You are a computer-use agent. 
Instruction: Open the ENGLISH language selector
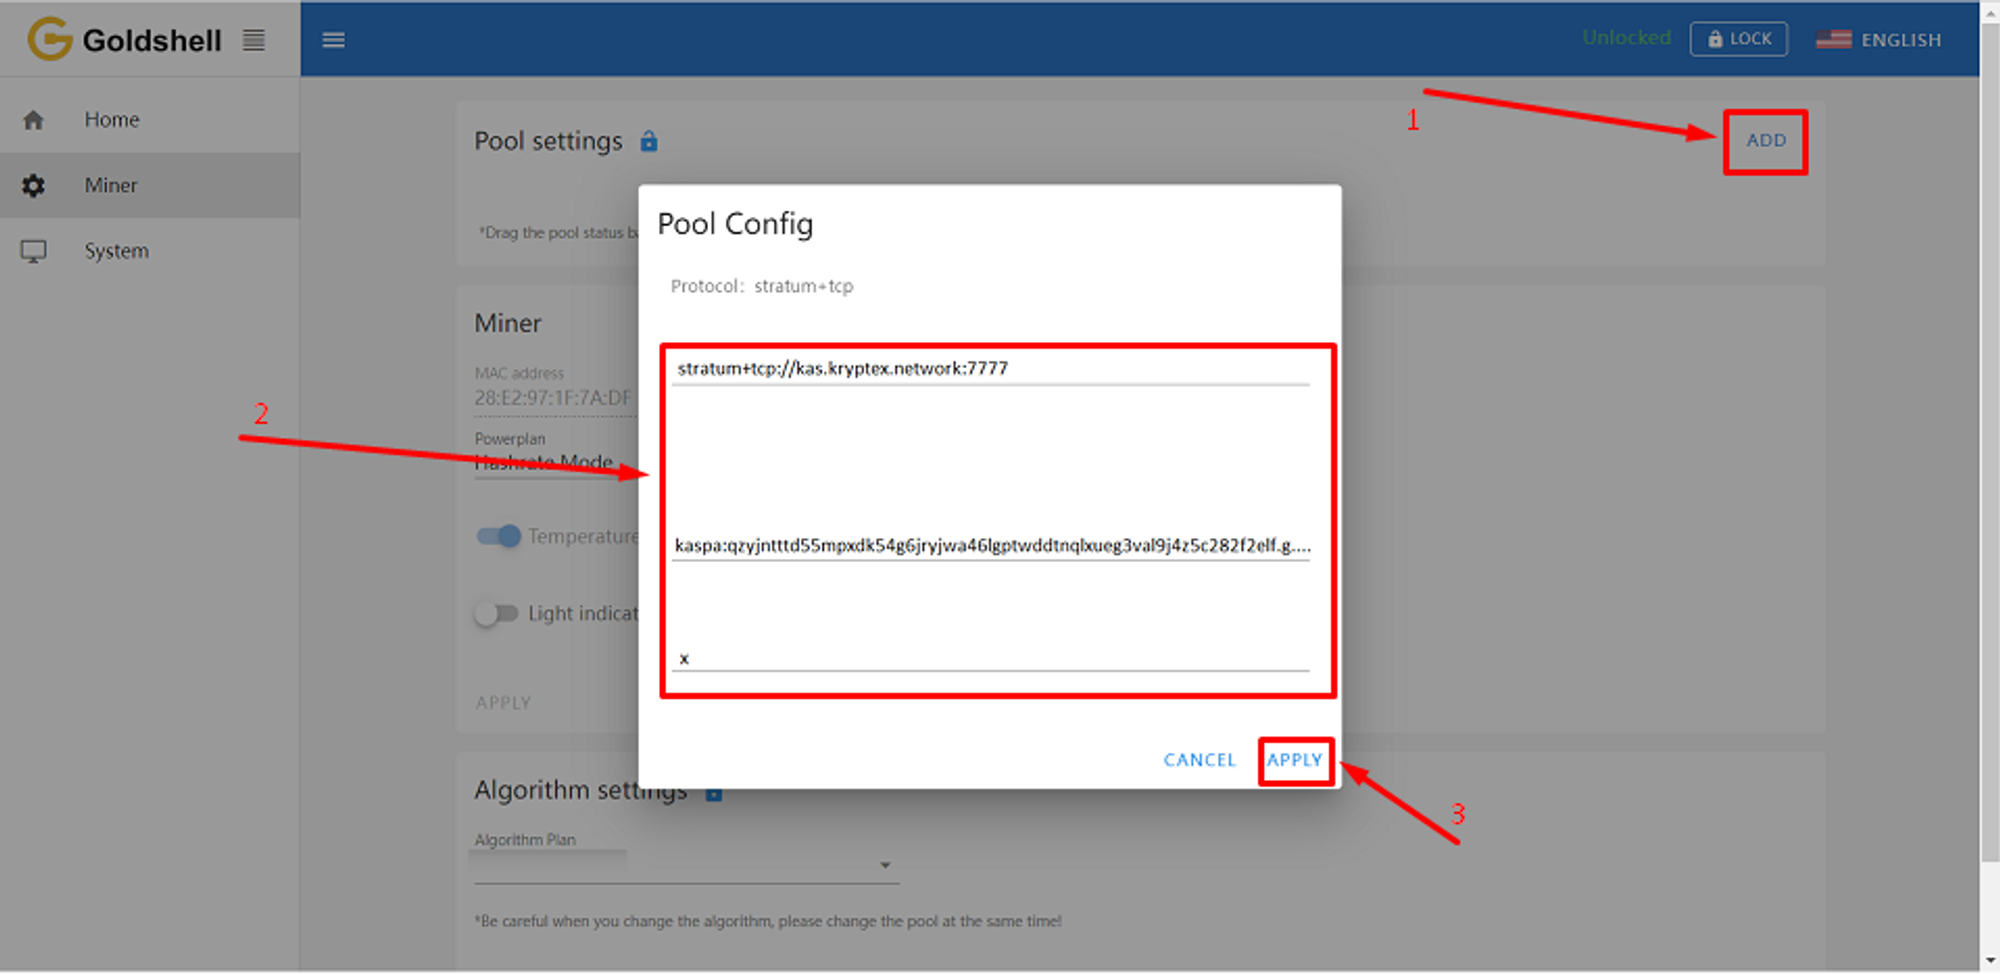coord(1879,40)
